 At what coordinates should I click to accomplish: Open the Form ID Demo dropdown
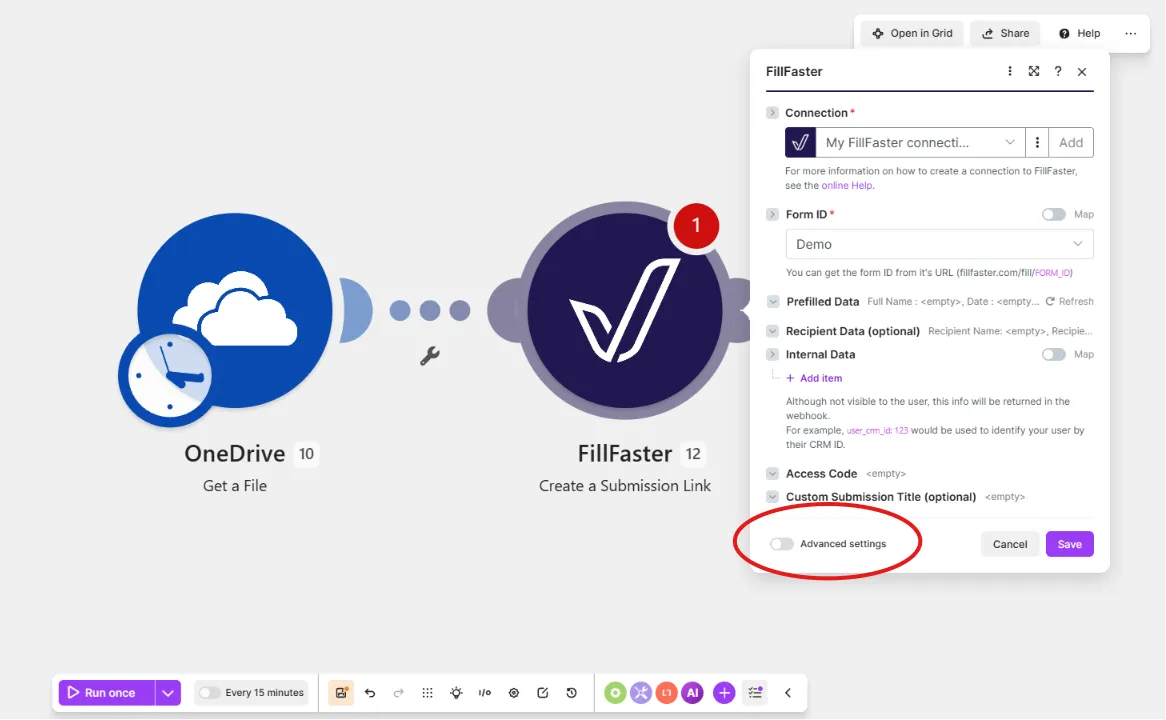pos(939,244)
